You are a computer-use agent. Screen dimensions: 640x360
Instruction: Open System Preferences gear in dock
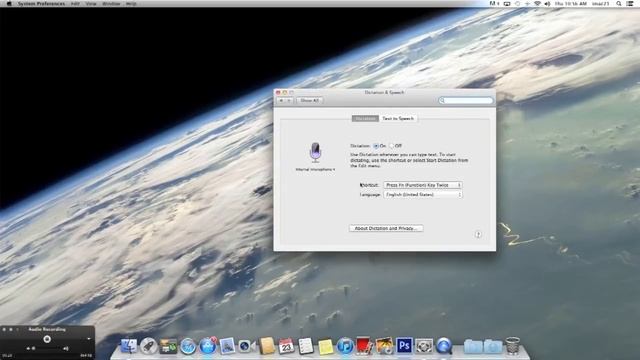[x=424, y=346]
